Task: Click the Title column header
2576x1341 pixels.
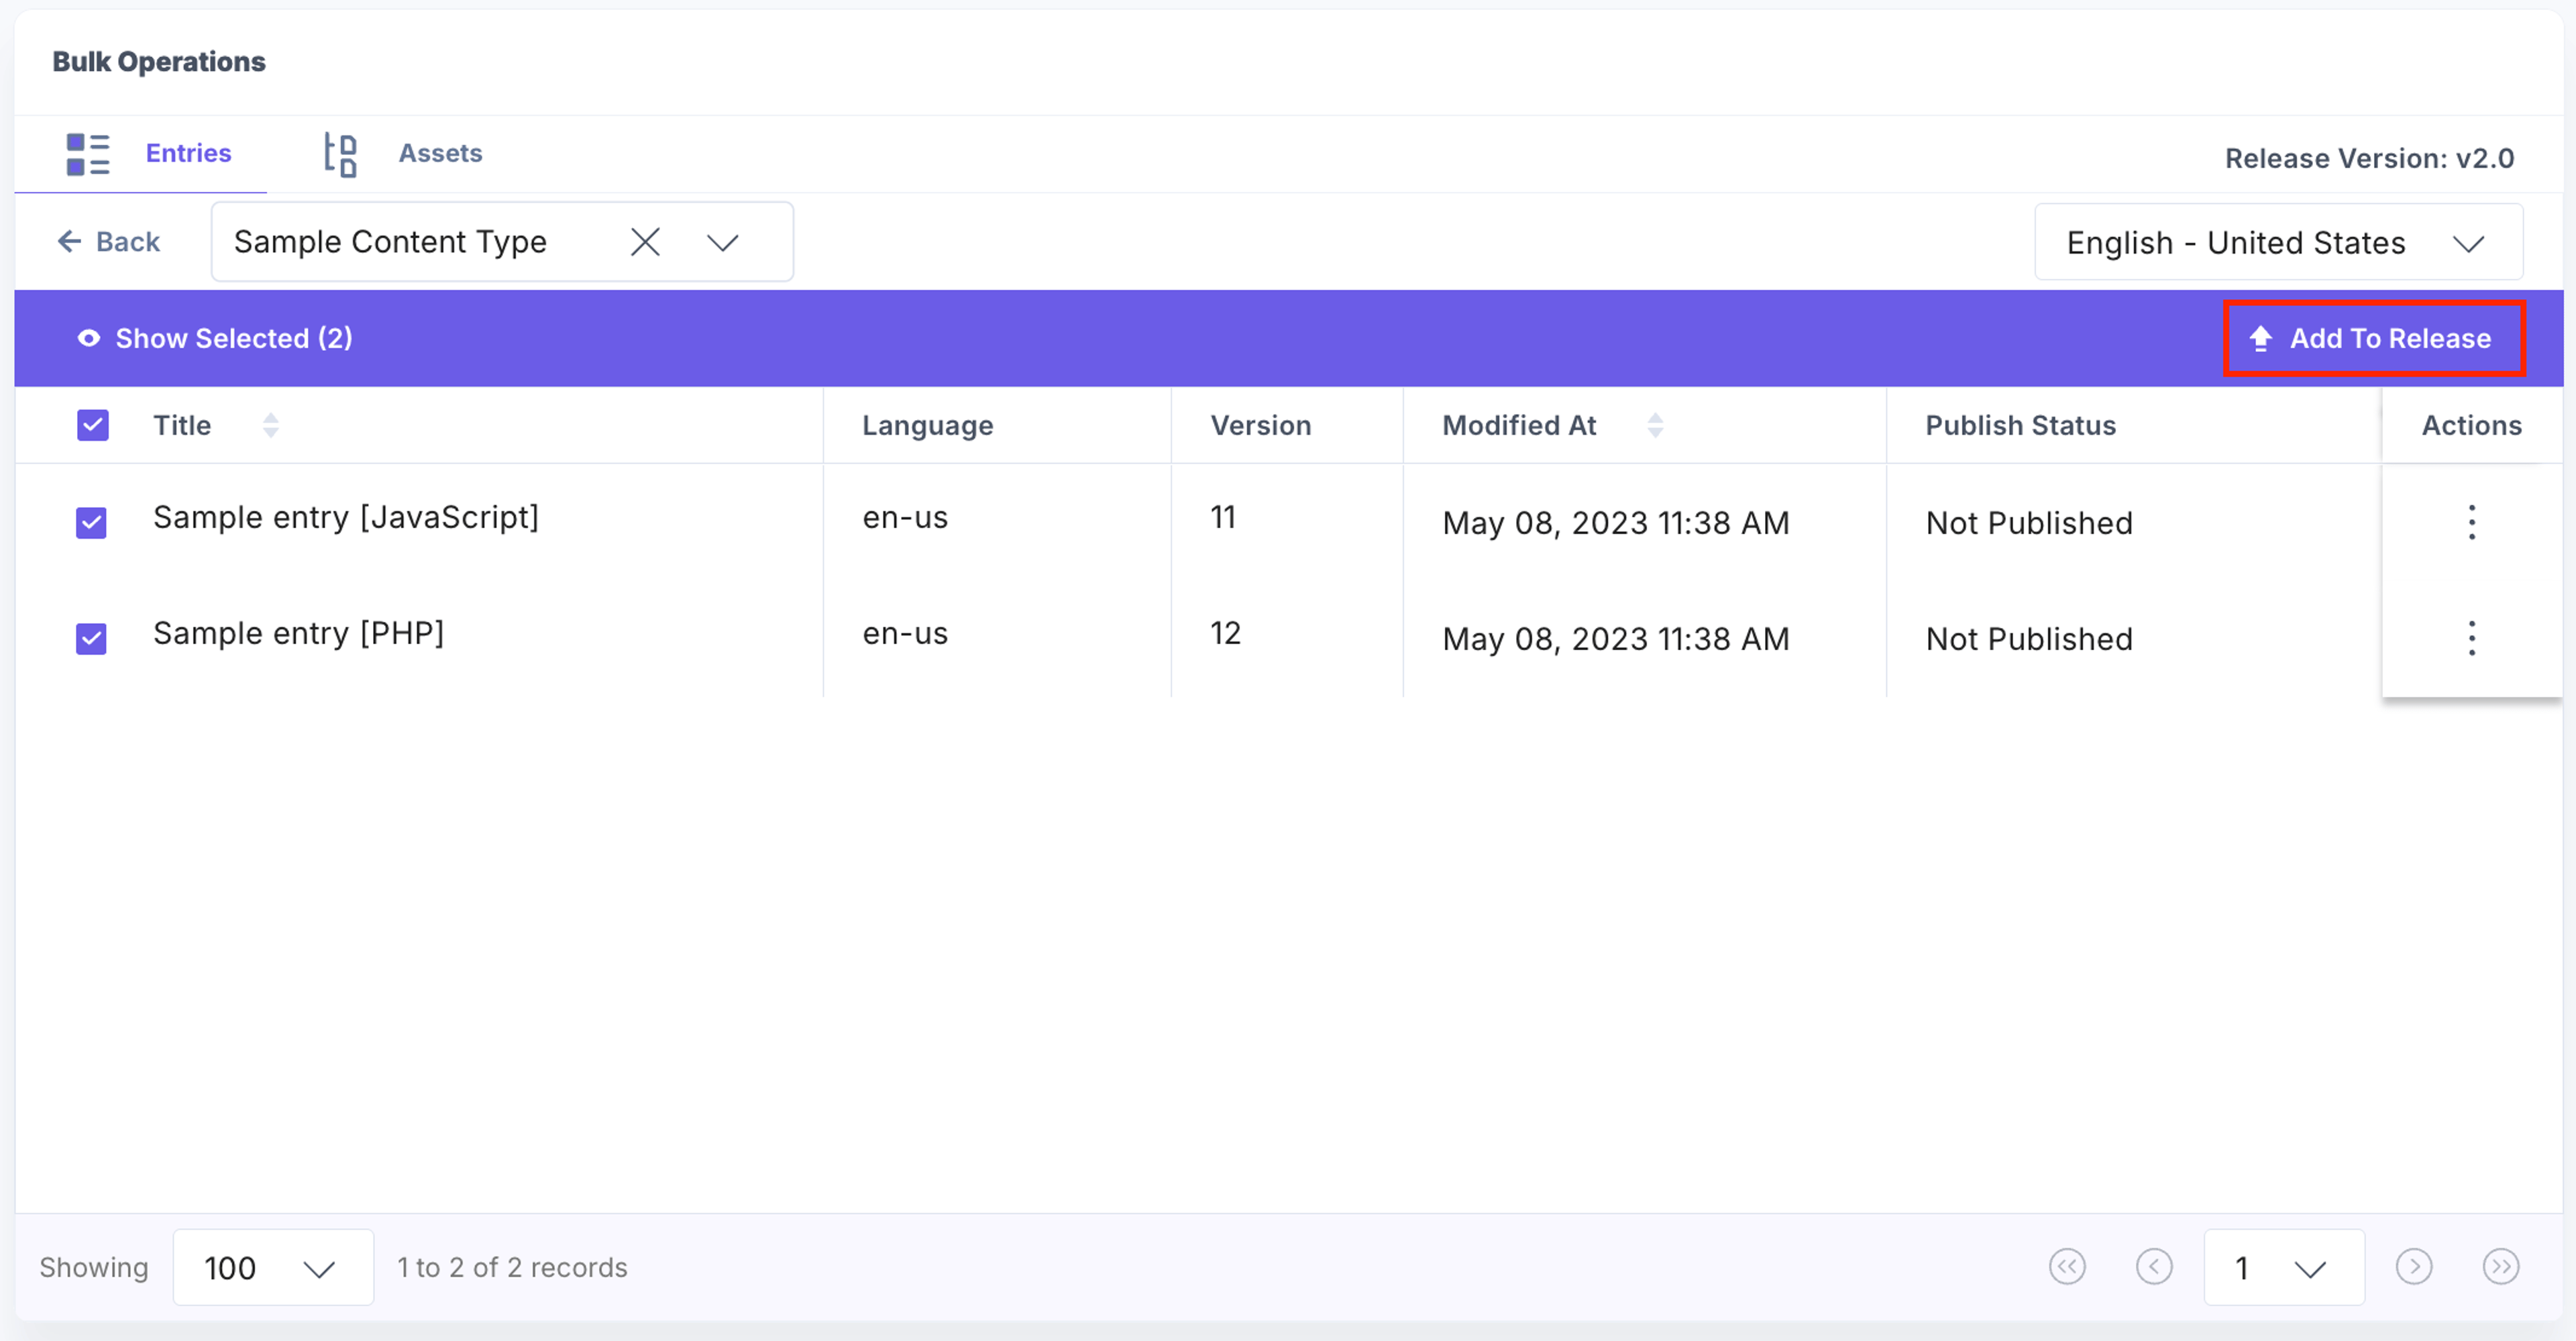Action: point(182,425)
